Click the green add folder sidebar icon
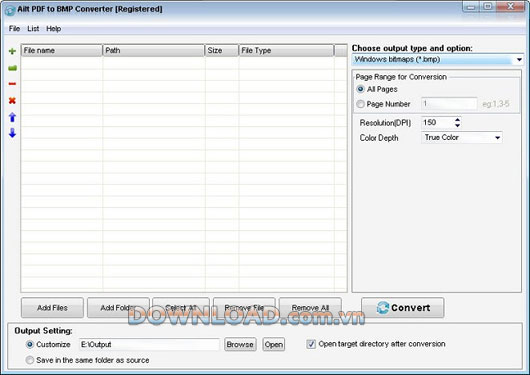The width and height of the screenshot is (530, 375). click(x=12, y=68)
